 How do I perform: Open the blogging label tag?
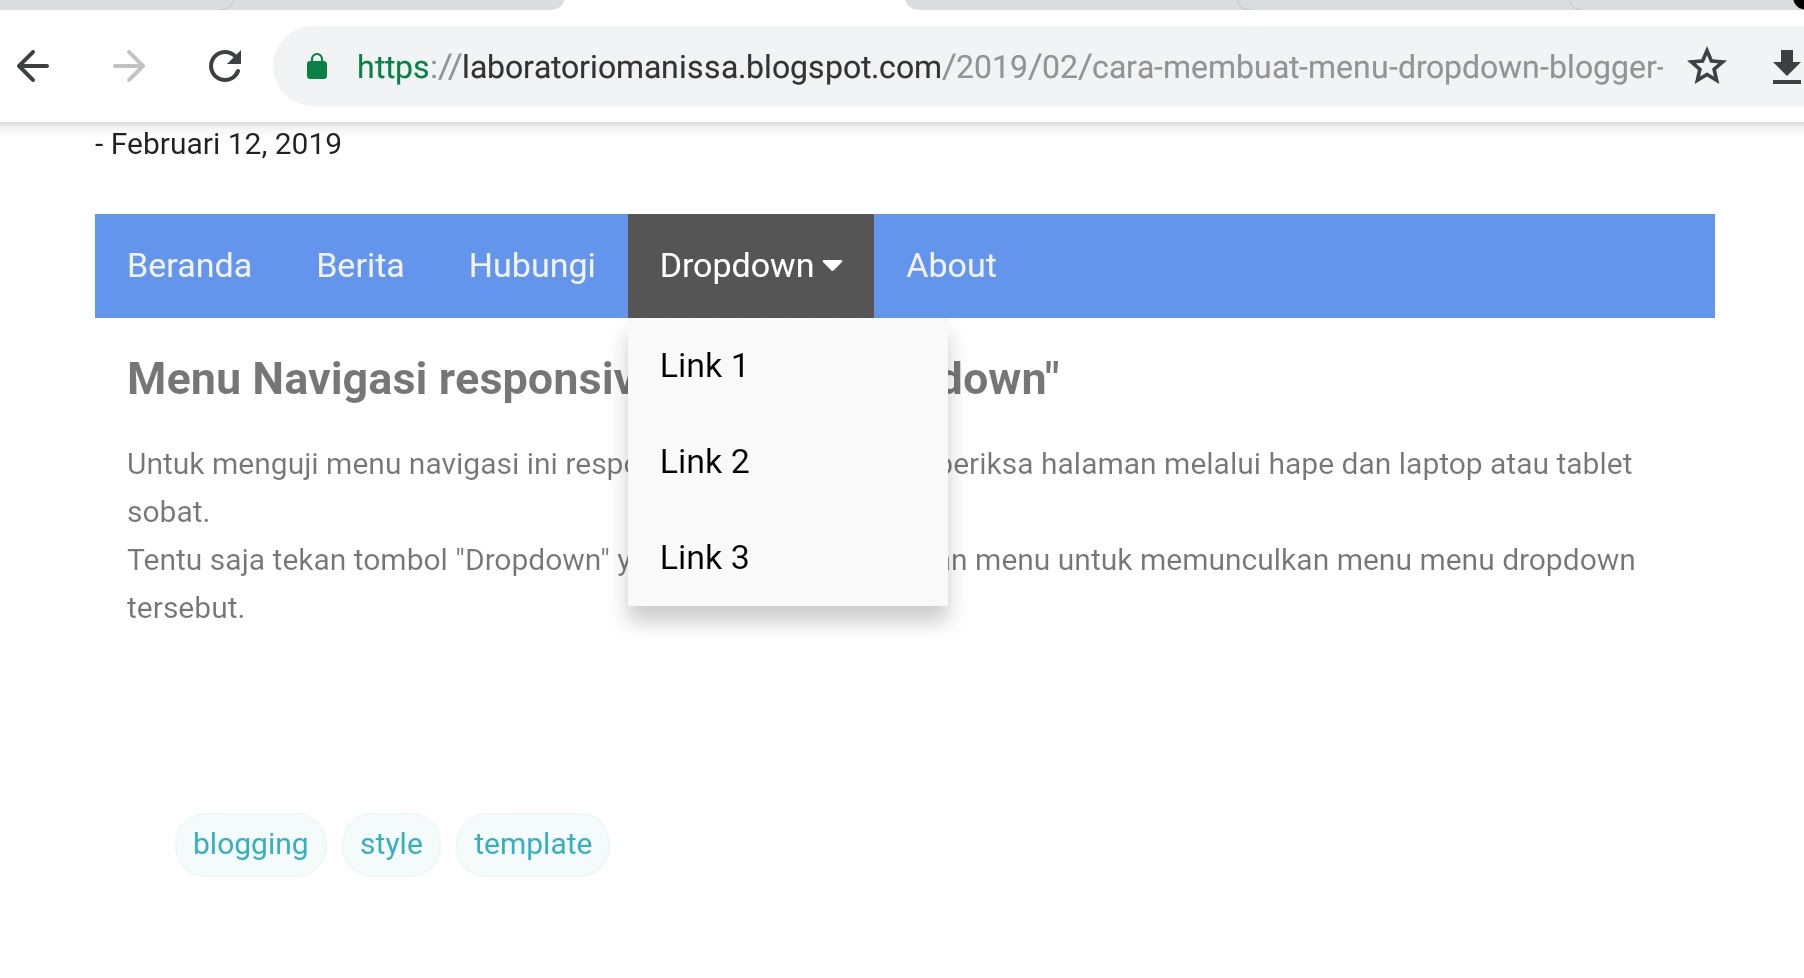pyautogui.click(x=251, y=845)
